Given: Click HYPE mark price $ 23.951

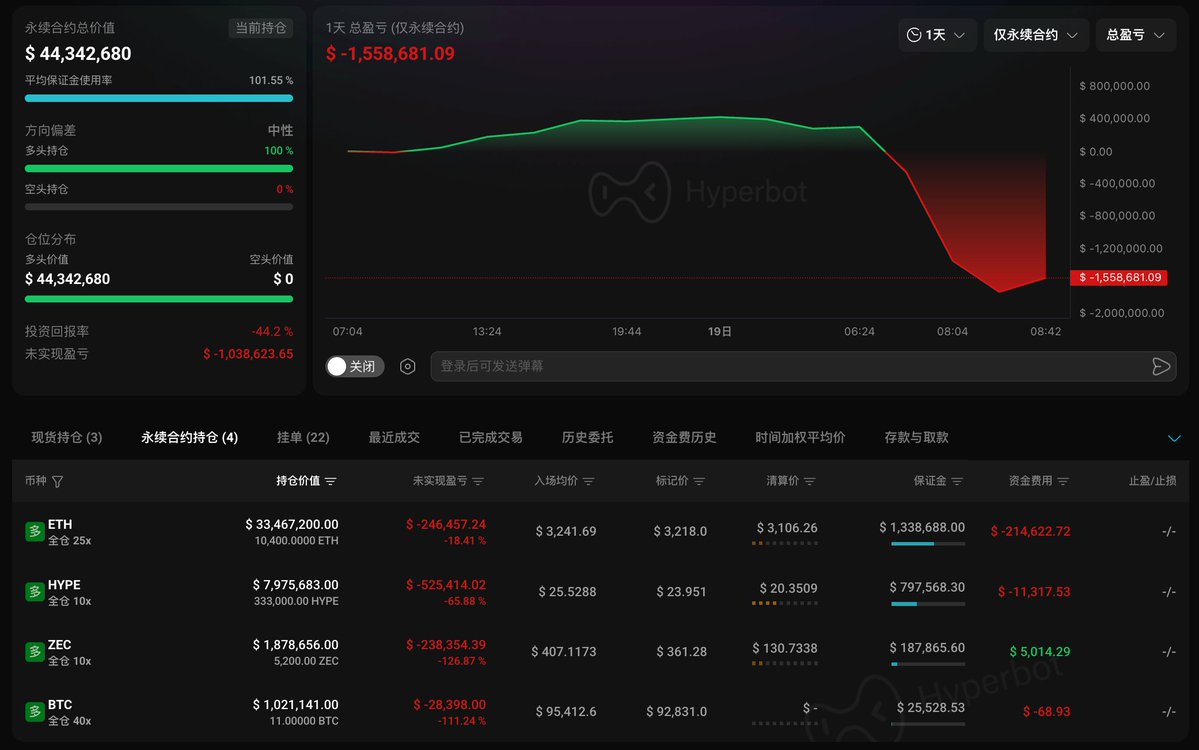Looking at the screenshot, I should click(681, 592).
